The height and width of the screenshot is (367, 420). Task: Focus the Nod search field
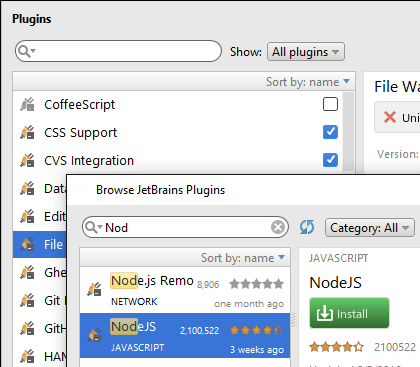click(185, 227)
